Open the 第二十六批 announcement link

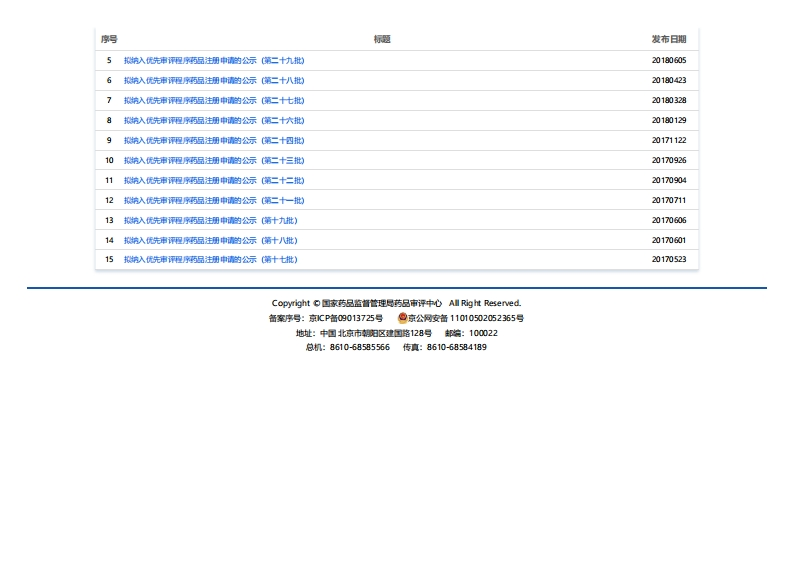214,121
